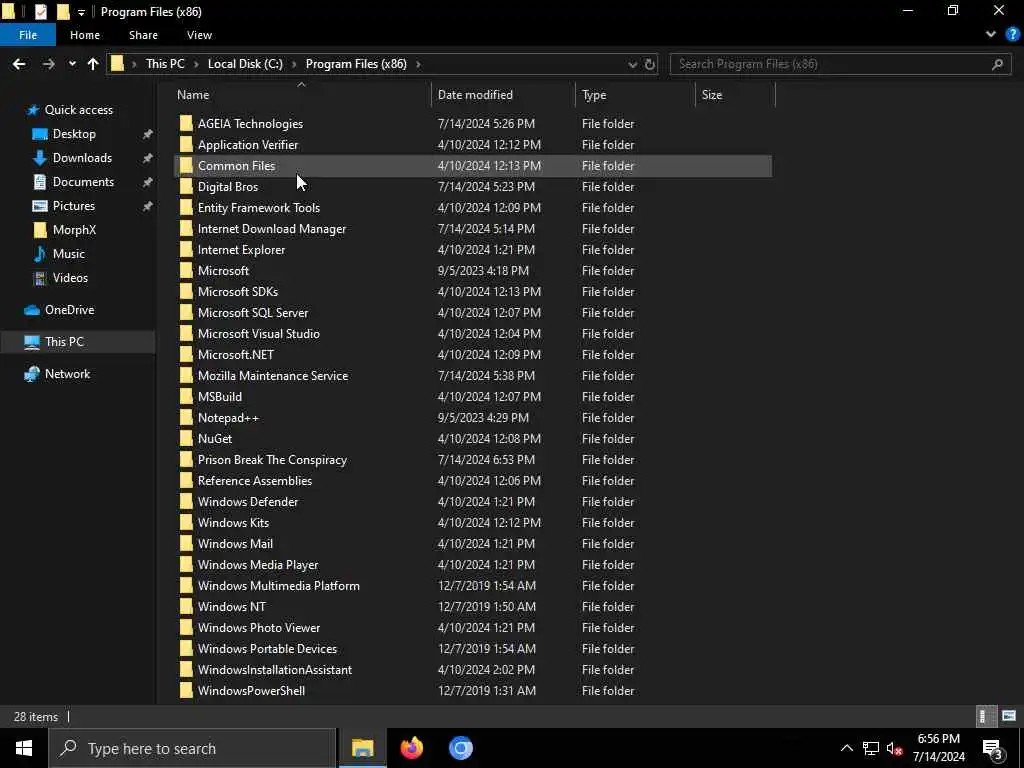
Task: Switch to the Share ribbon tab
Action: tap(143, 35)
